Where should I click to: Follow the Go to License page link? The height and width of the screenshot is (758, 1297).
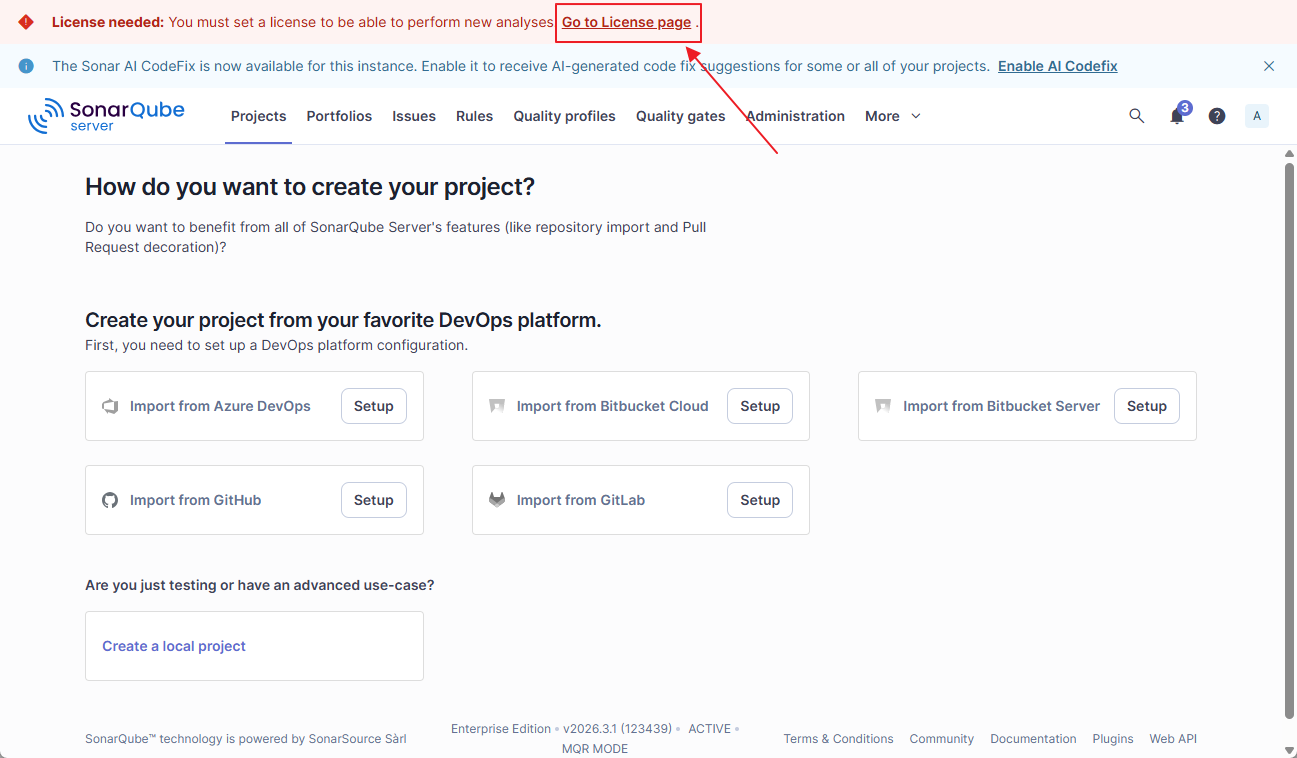pyautogui.click(x=626, y=22)
